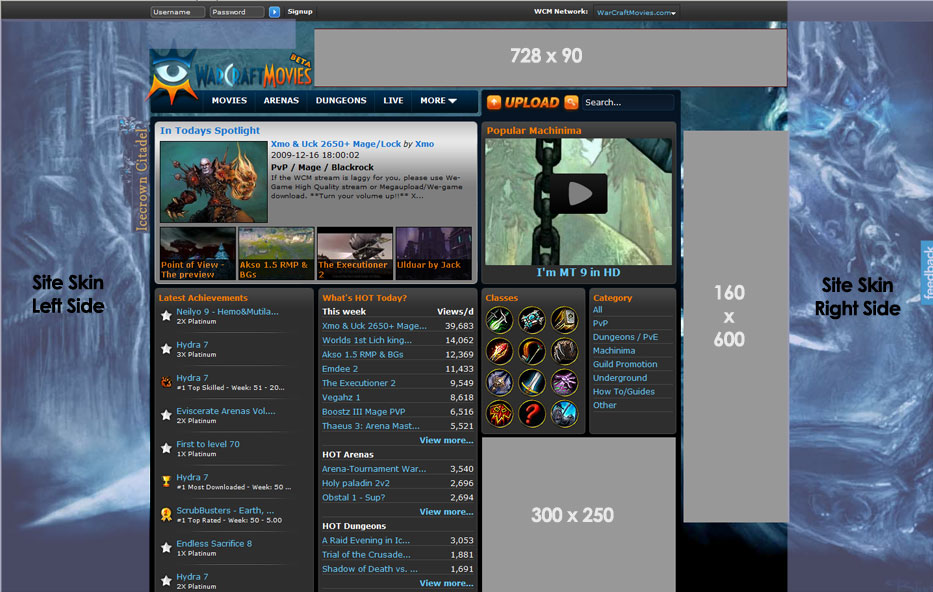Select the green dagger class icon
Screen dimensions: 933x592
pos(499,320)
